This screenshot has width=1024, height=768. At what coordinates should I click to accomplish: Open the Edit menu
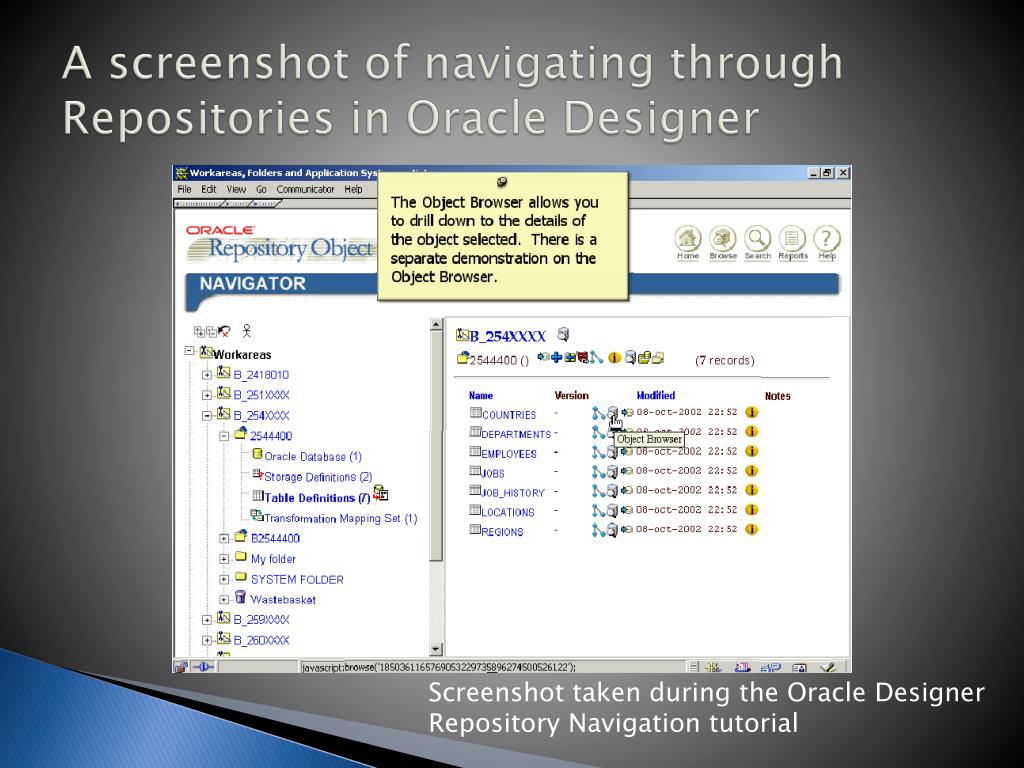click(x=209, y=189)
